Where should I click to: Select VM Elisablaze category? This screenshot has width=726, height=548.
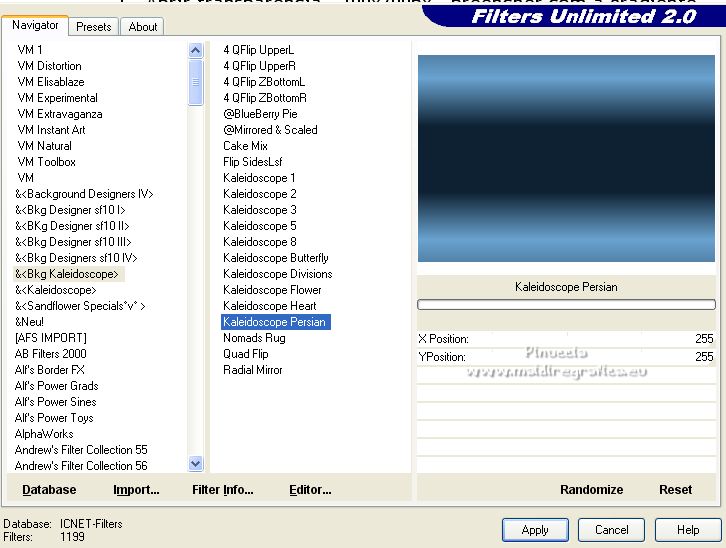[51, 82]
